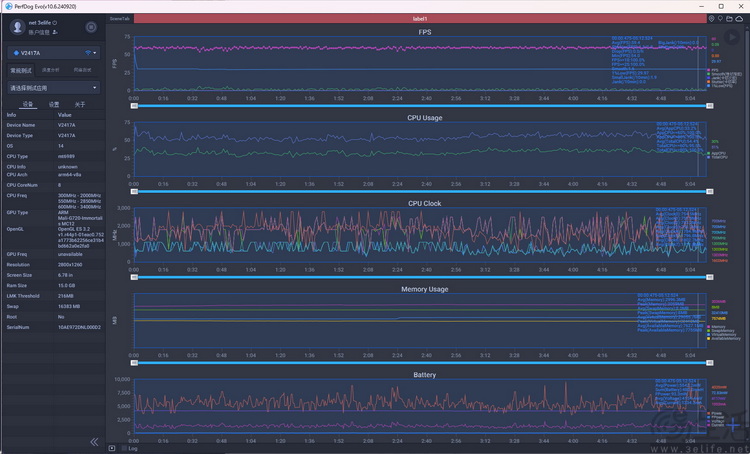750x454 pixels.
Task: Open the local records folder icon
Action: [x=729, y=19]
